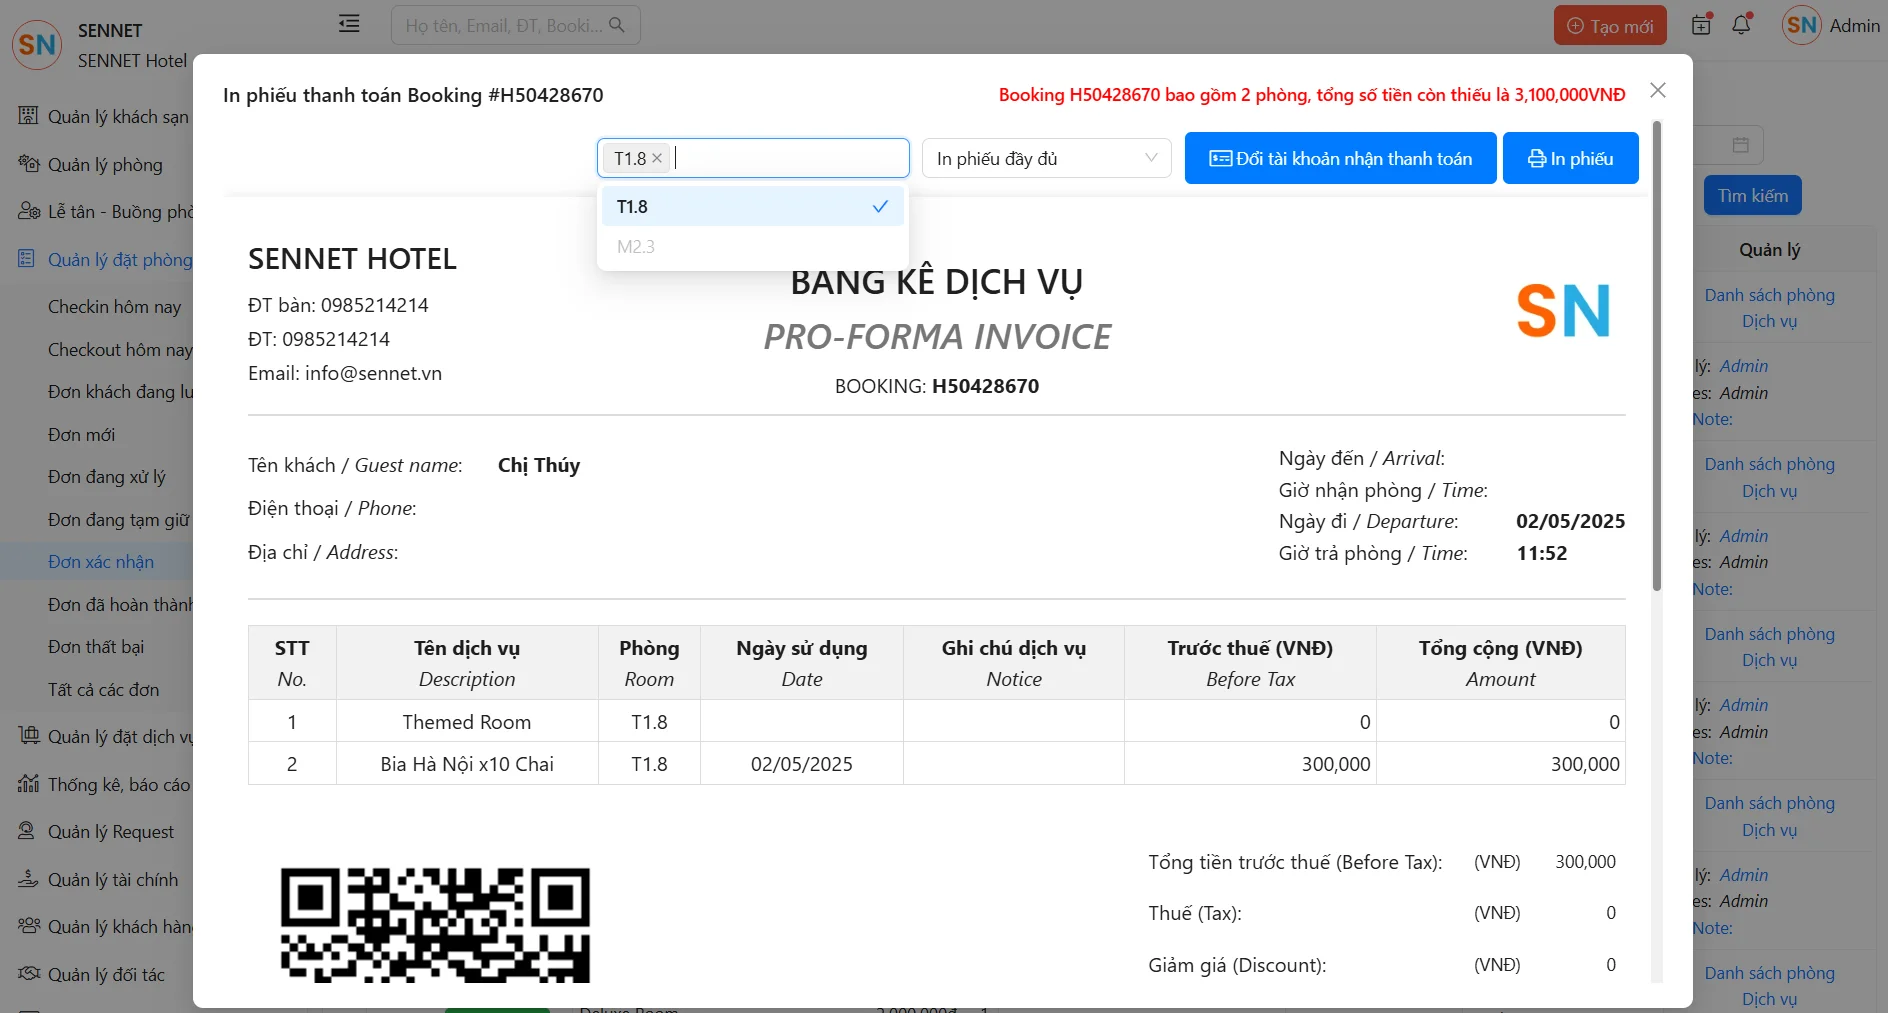Screen dimensions: 1888x1013
Task: Click the 'Tạo mới' button
Action: (x=1609, y=26)
